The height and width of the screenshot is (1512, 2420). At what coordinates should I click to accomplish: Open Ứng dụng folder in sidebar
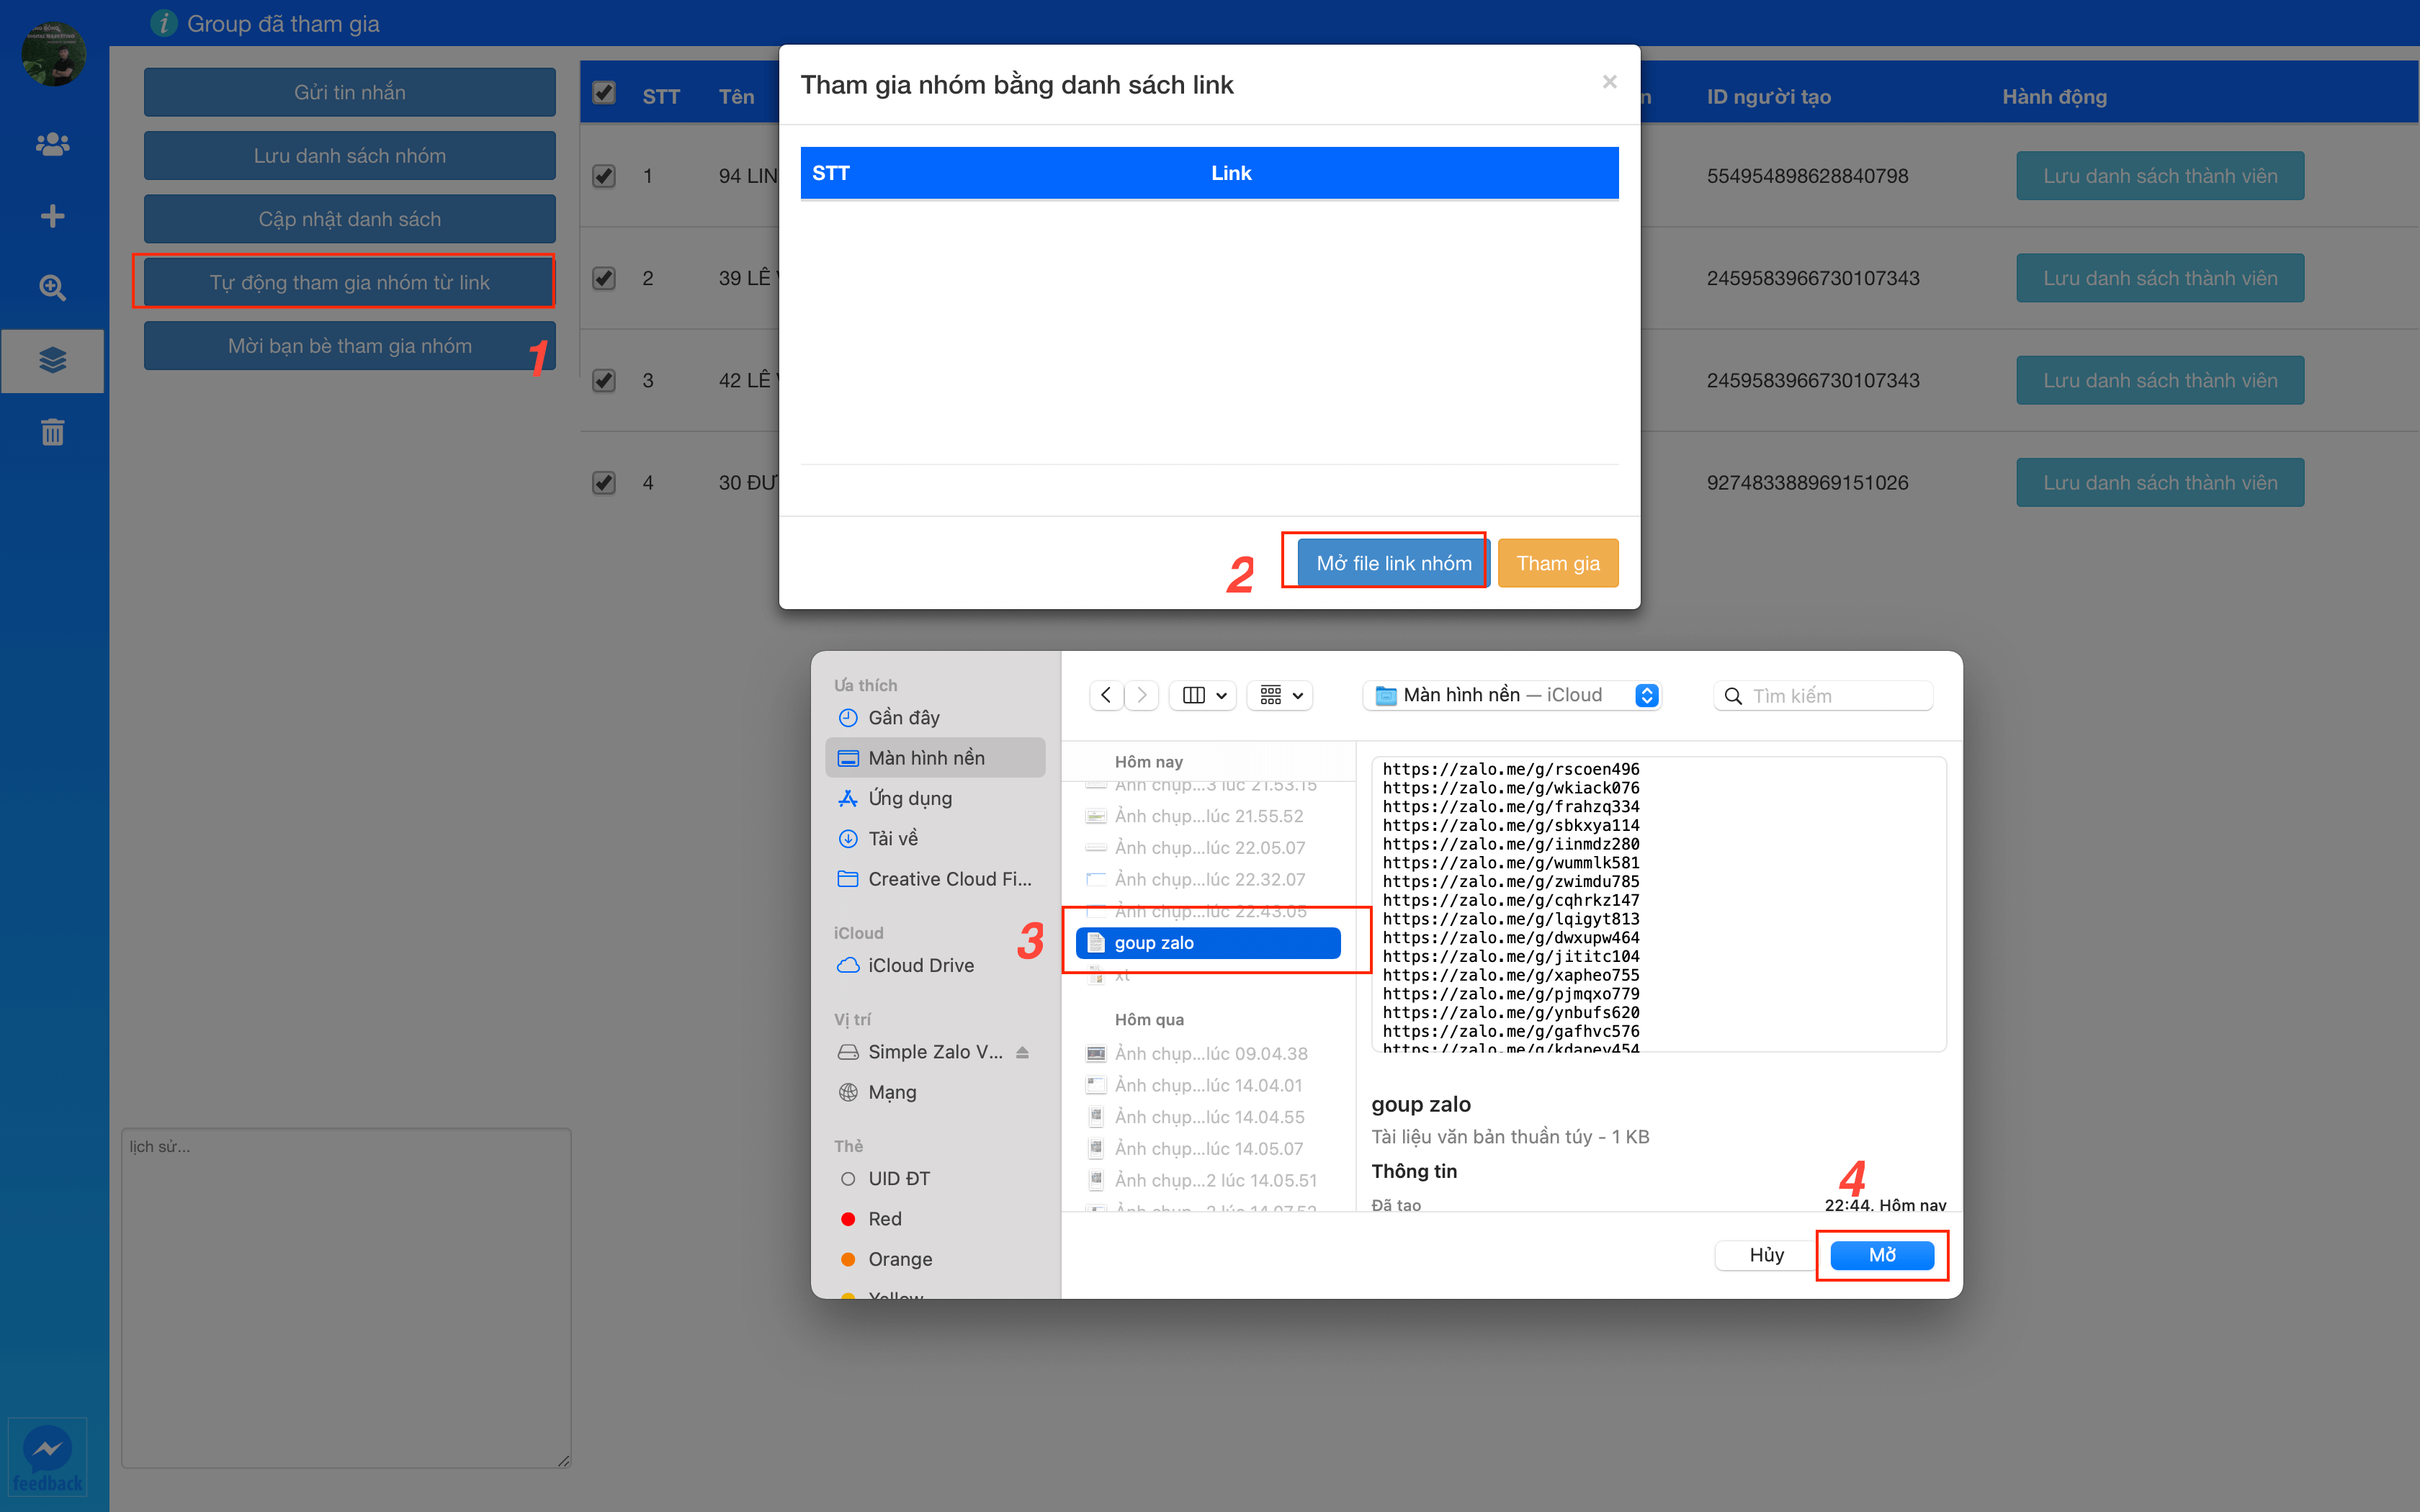909,798
